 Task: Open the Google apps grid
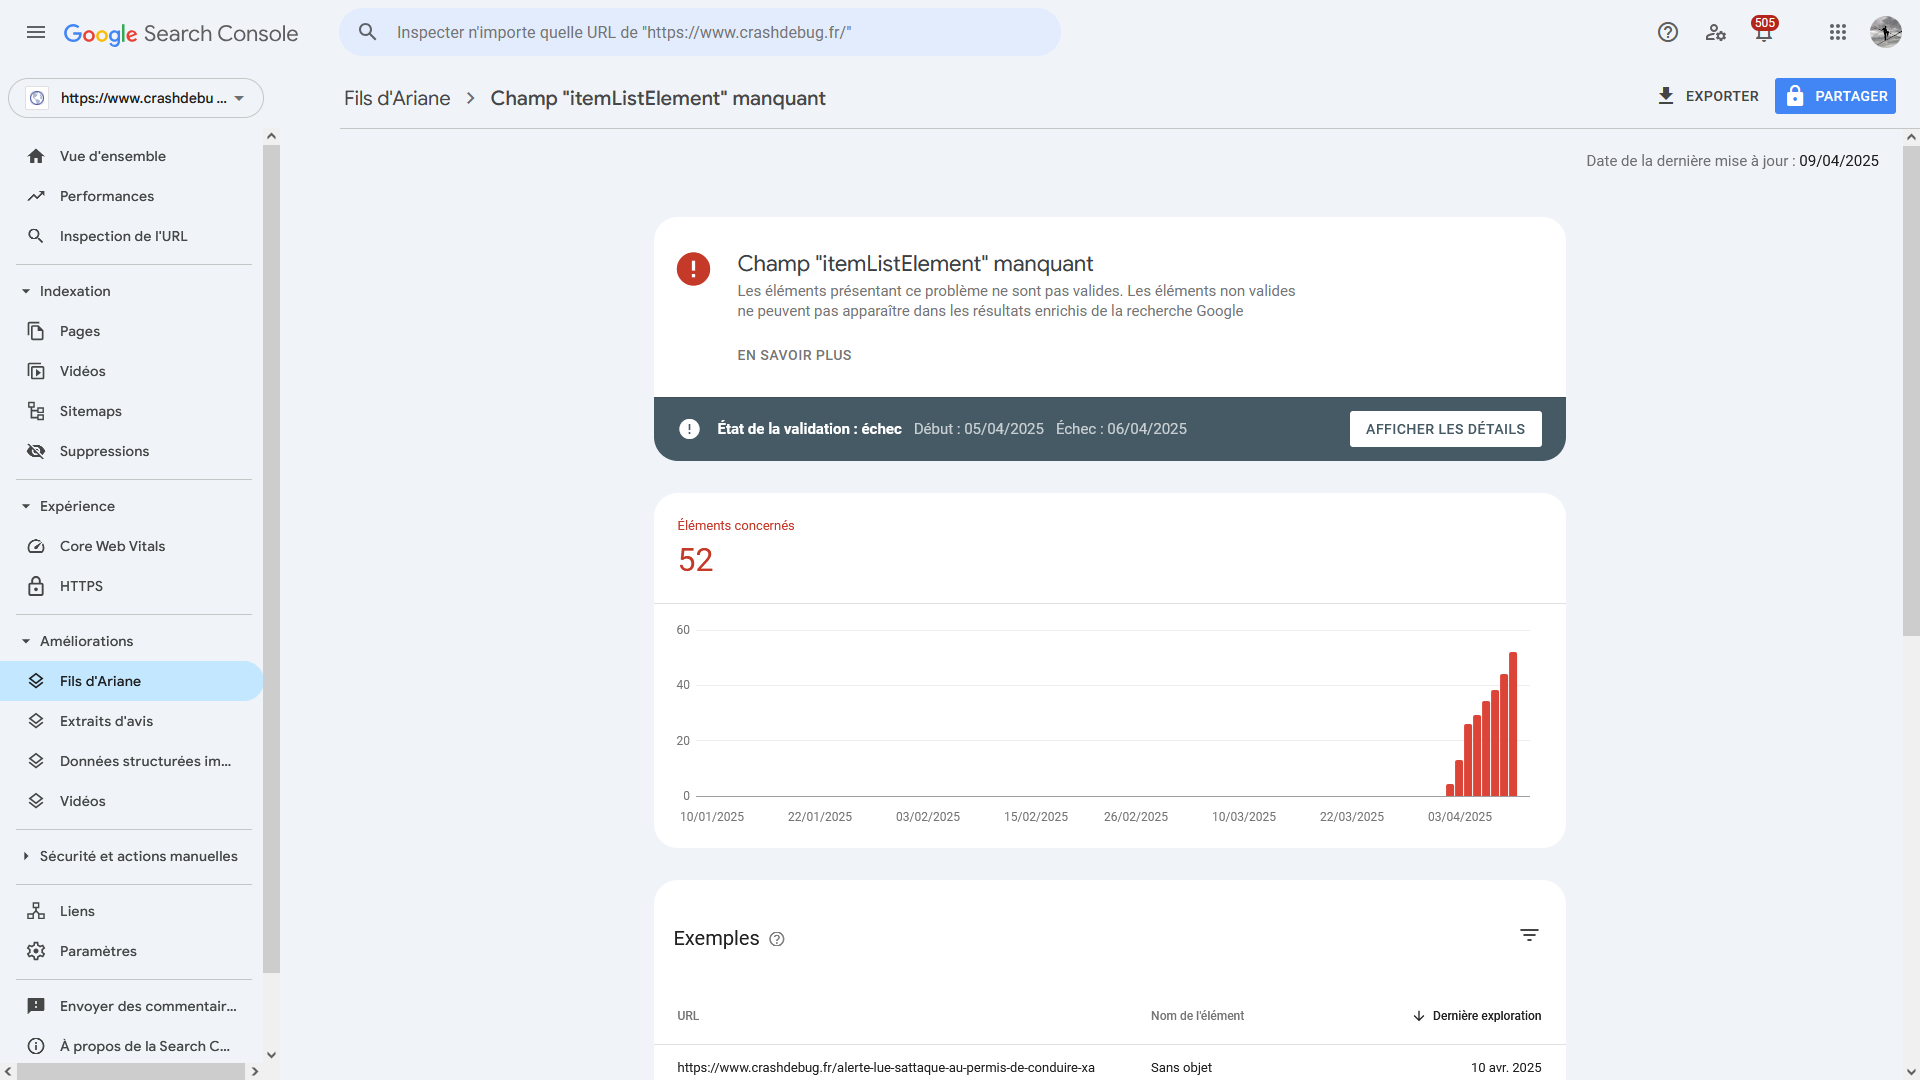pyautogui.click(x=1837, y=32)
